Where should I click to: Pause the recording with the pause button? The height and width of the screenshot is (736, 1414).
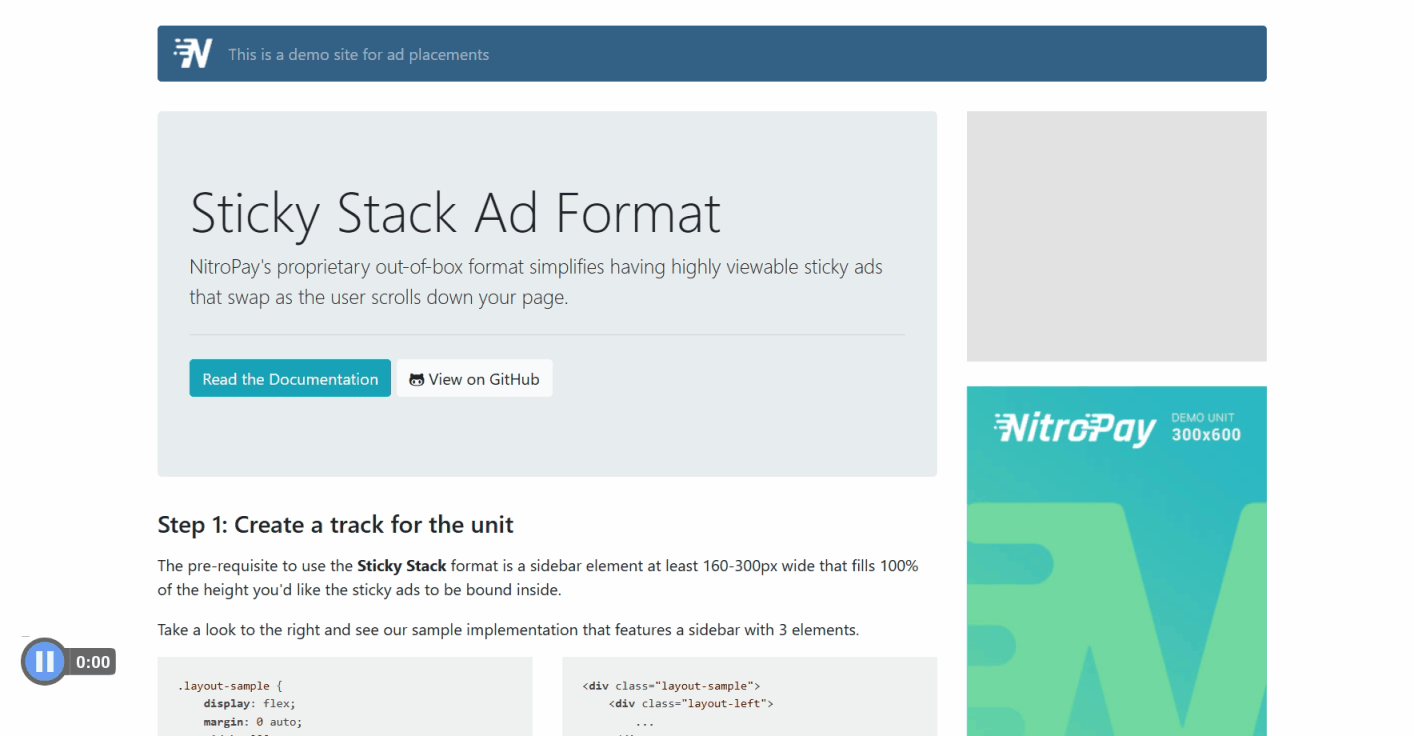pos(44,661)
